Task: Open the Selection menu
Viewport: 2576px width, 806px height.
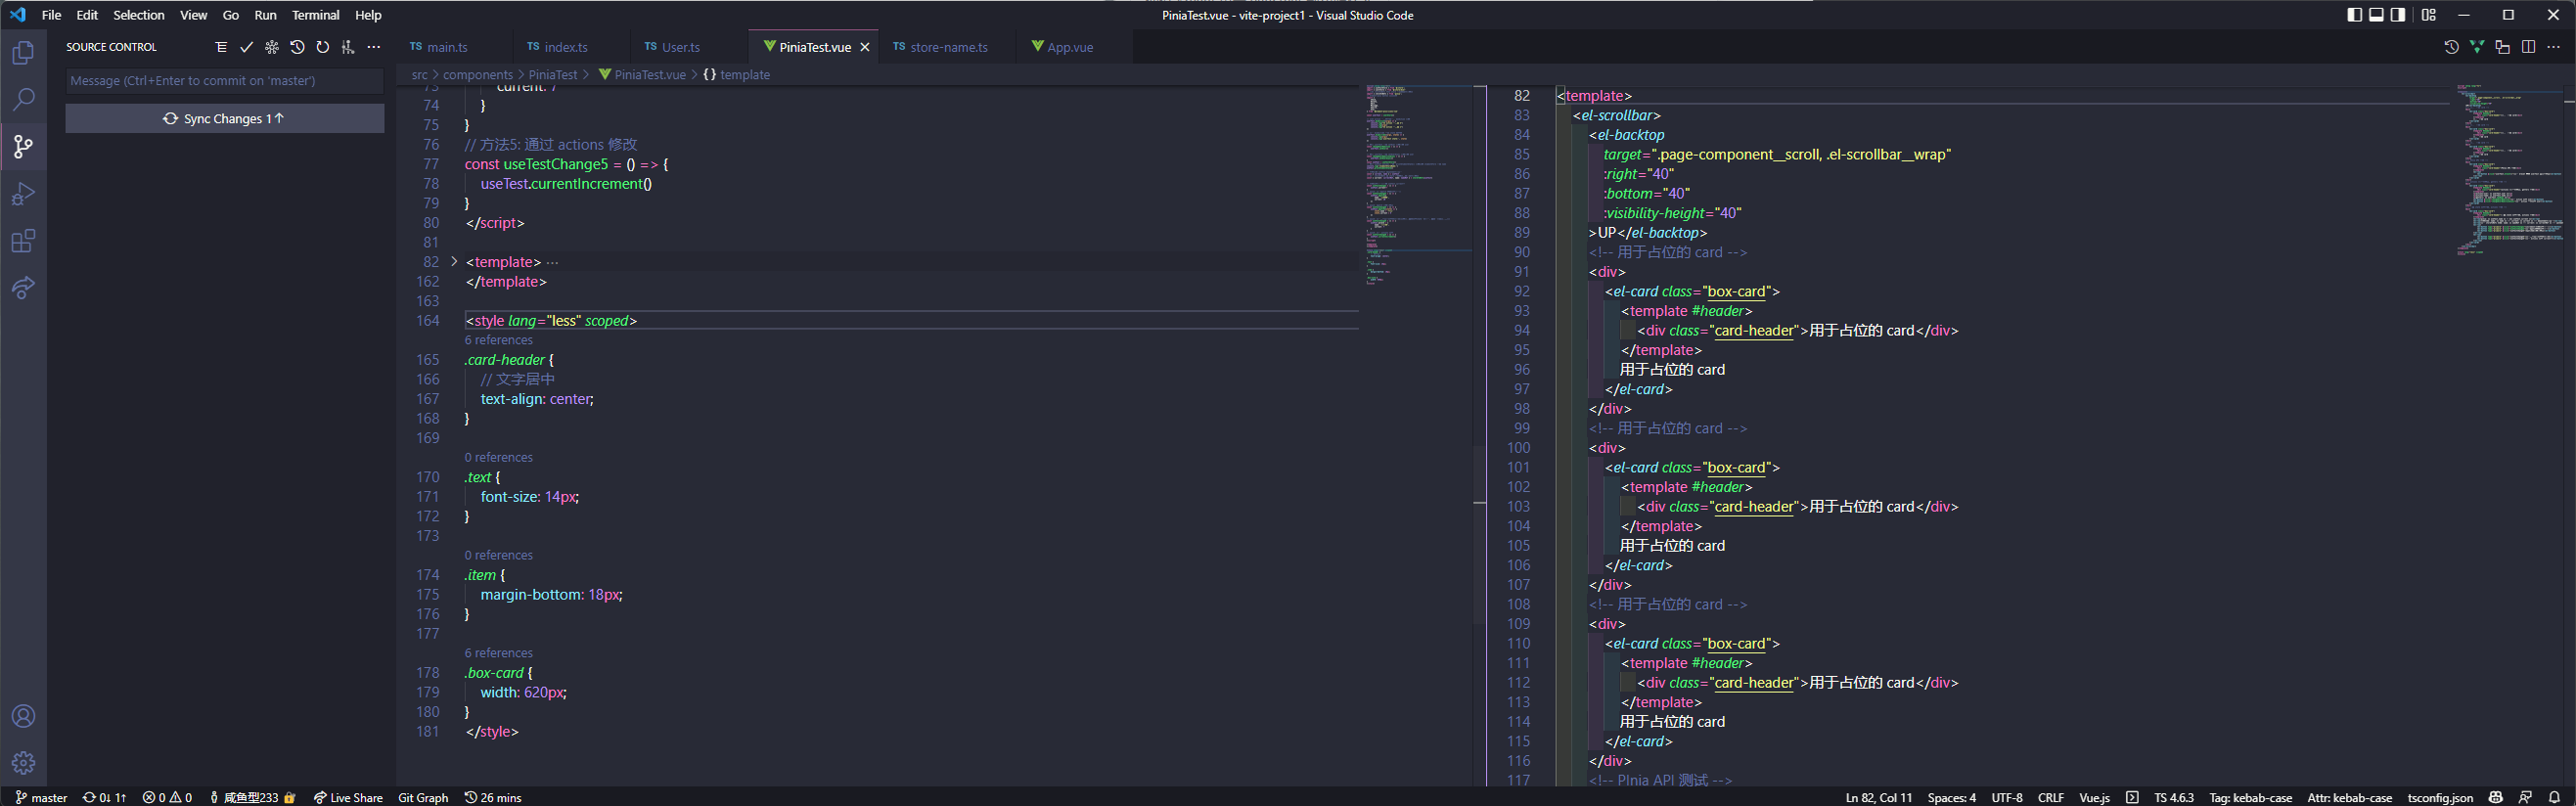Action: (x=139, y=15)
